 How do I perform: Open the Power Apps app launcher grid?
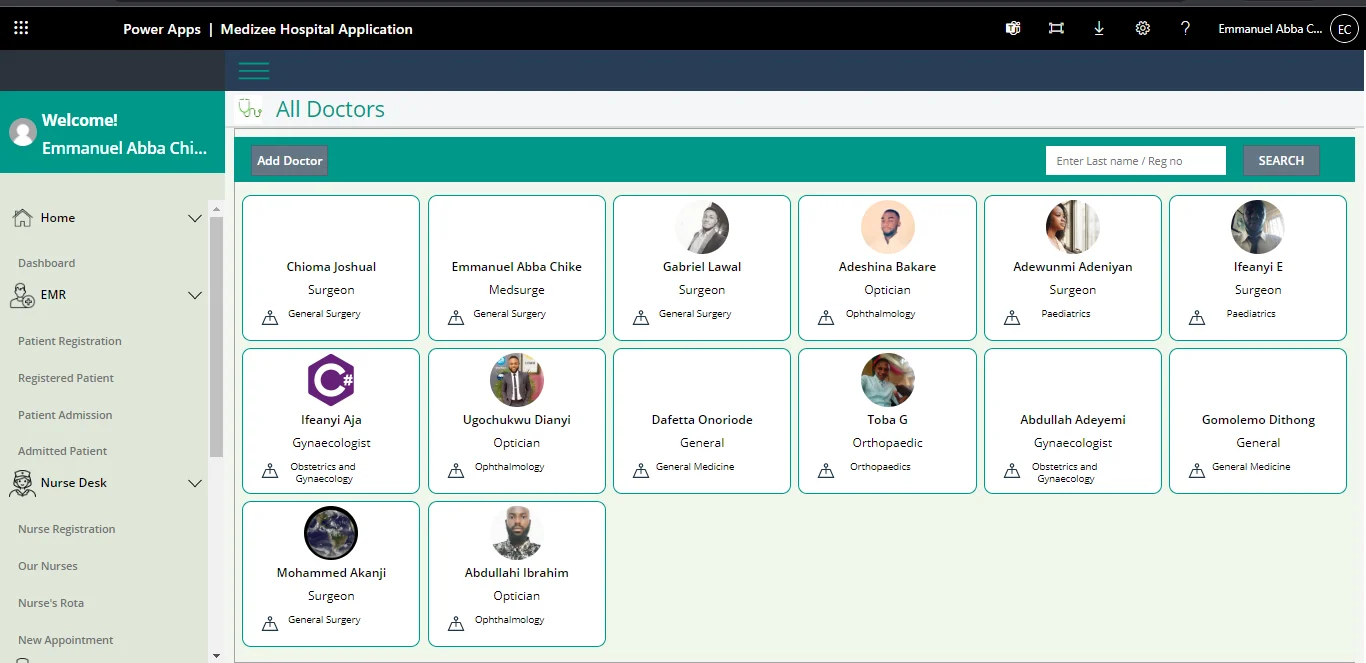tap(21, 29)
